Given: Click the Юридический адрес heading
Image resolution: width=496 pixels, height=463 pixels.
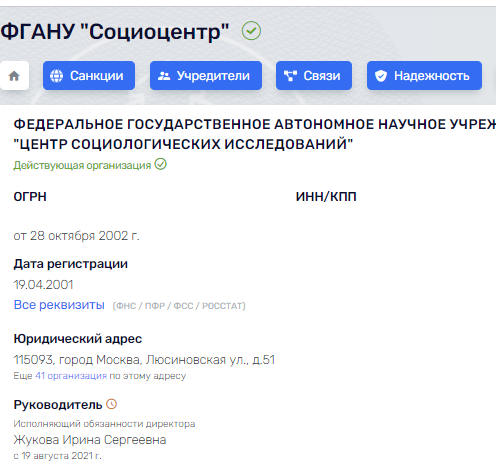Looking at the screenshot, I should pos(78,339).
